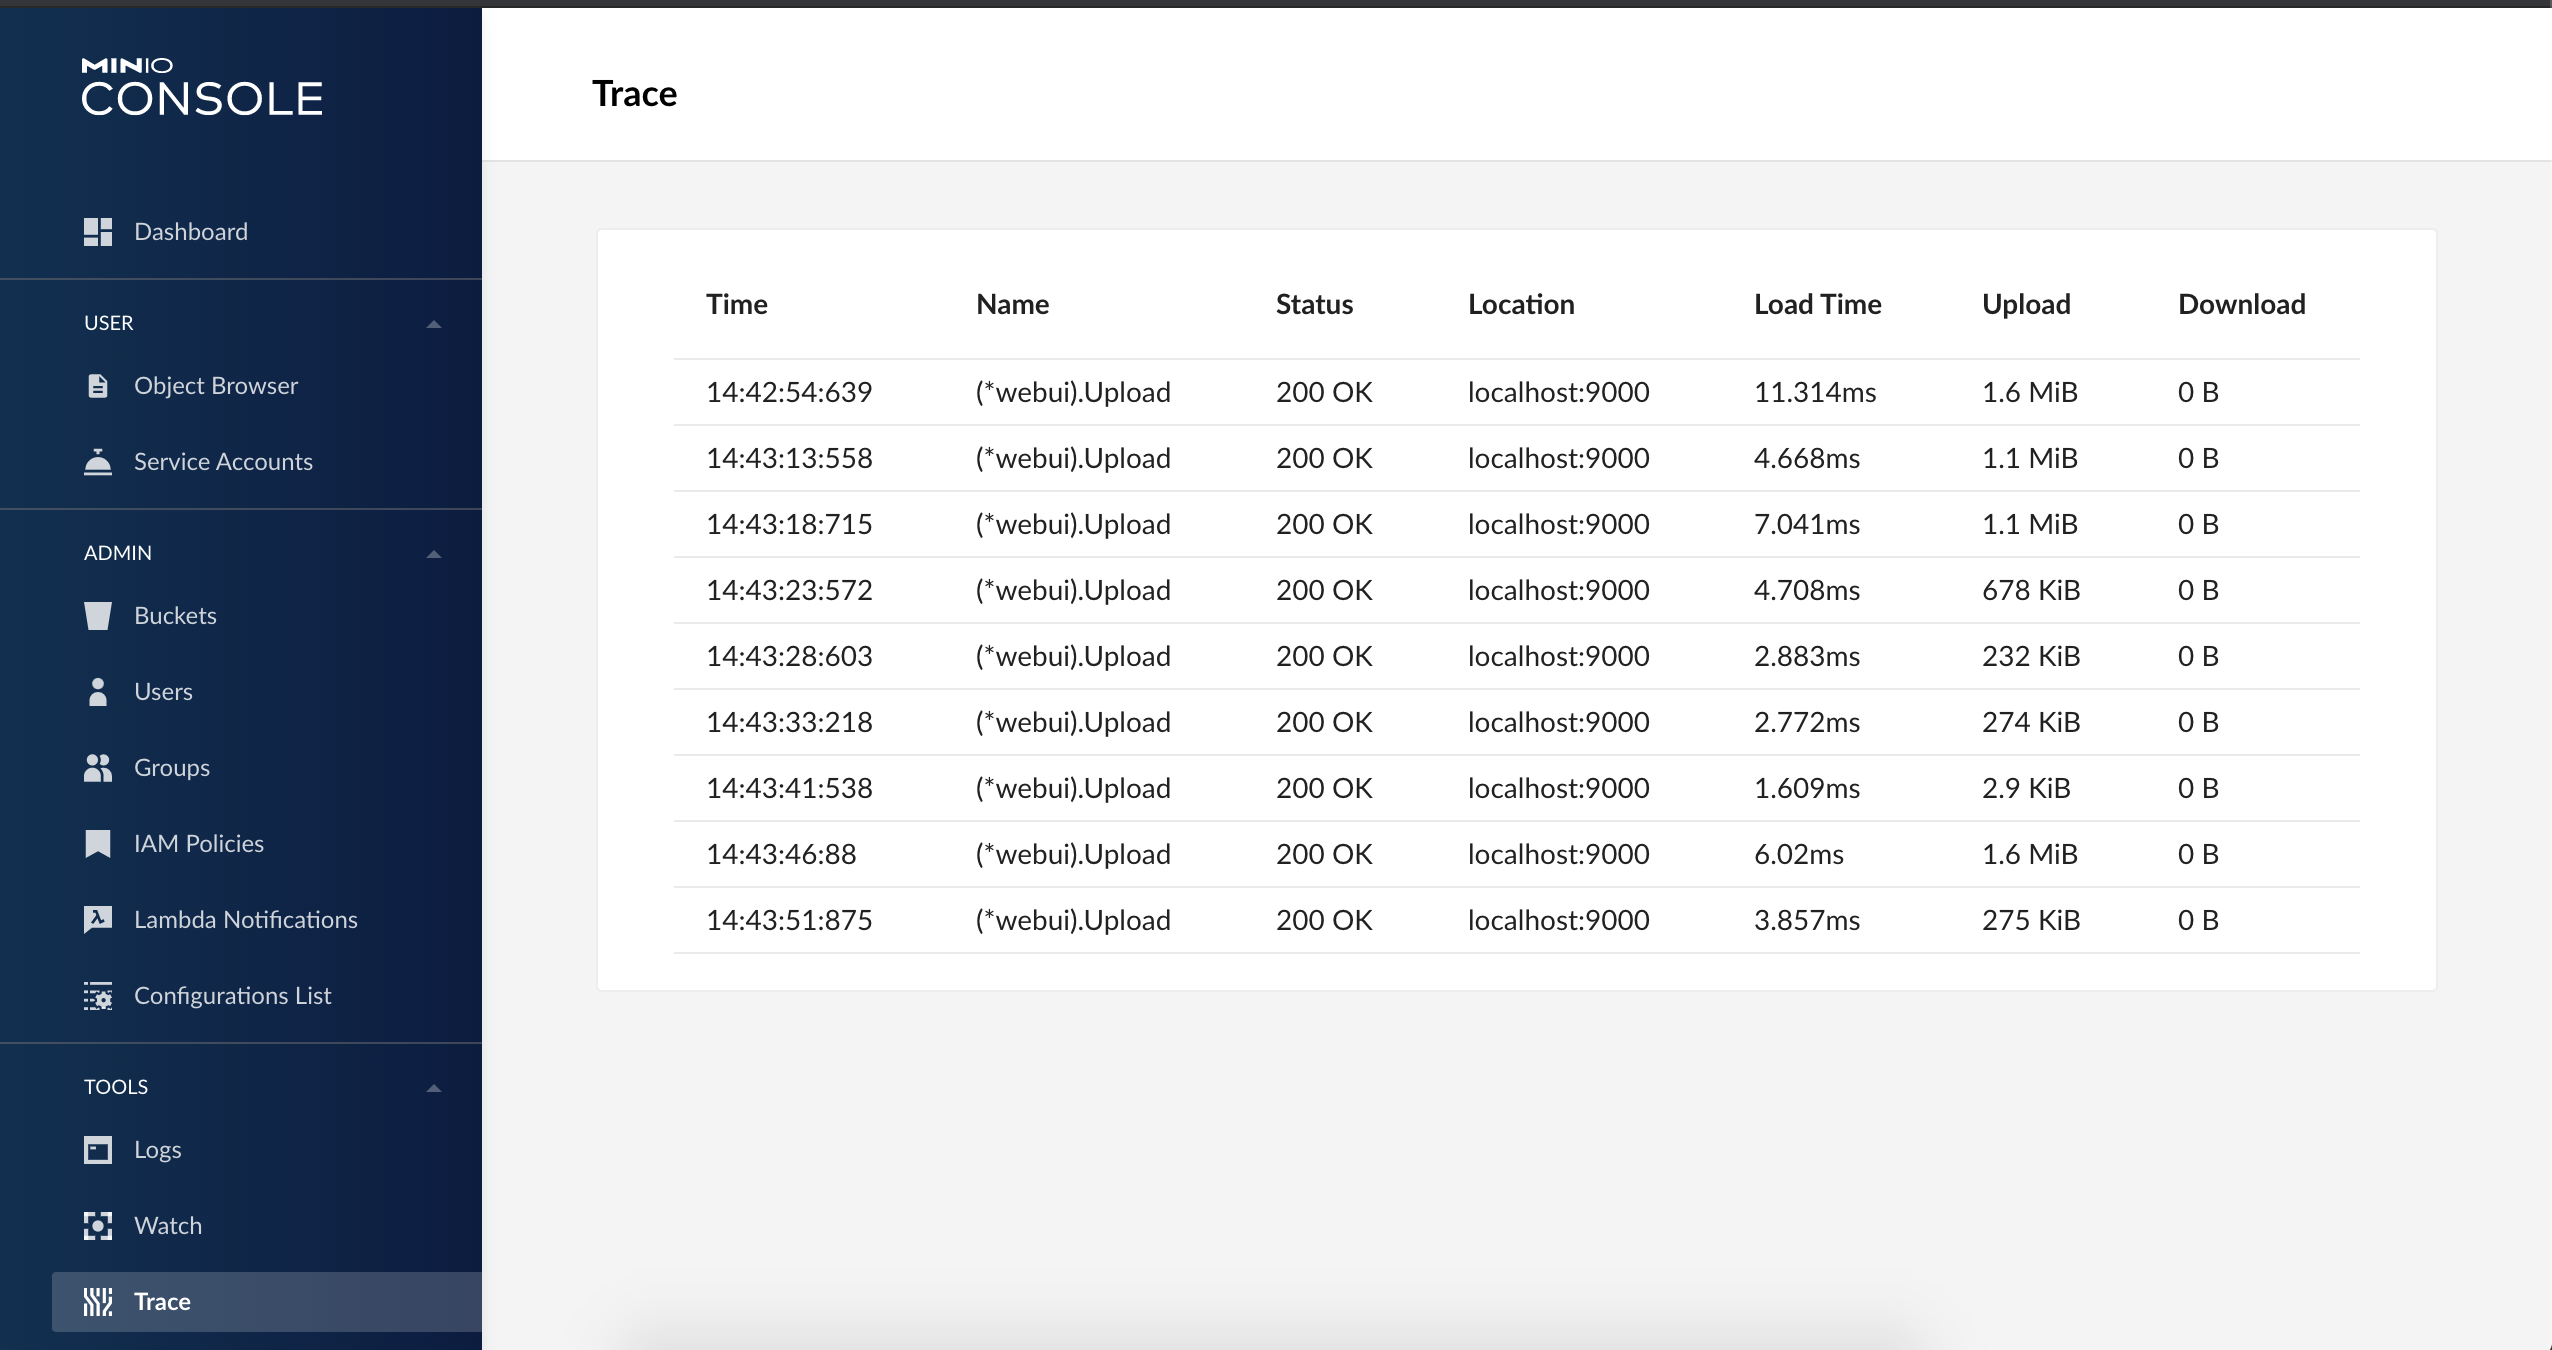Click load time 1.609ms
The height and width of the screenshot is (1350, 2552).
(1807, 788)
